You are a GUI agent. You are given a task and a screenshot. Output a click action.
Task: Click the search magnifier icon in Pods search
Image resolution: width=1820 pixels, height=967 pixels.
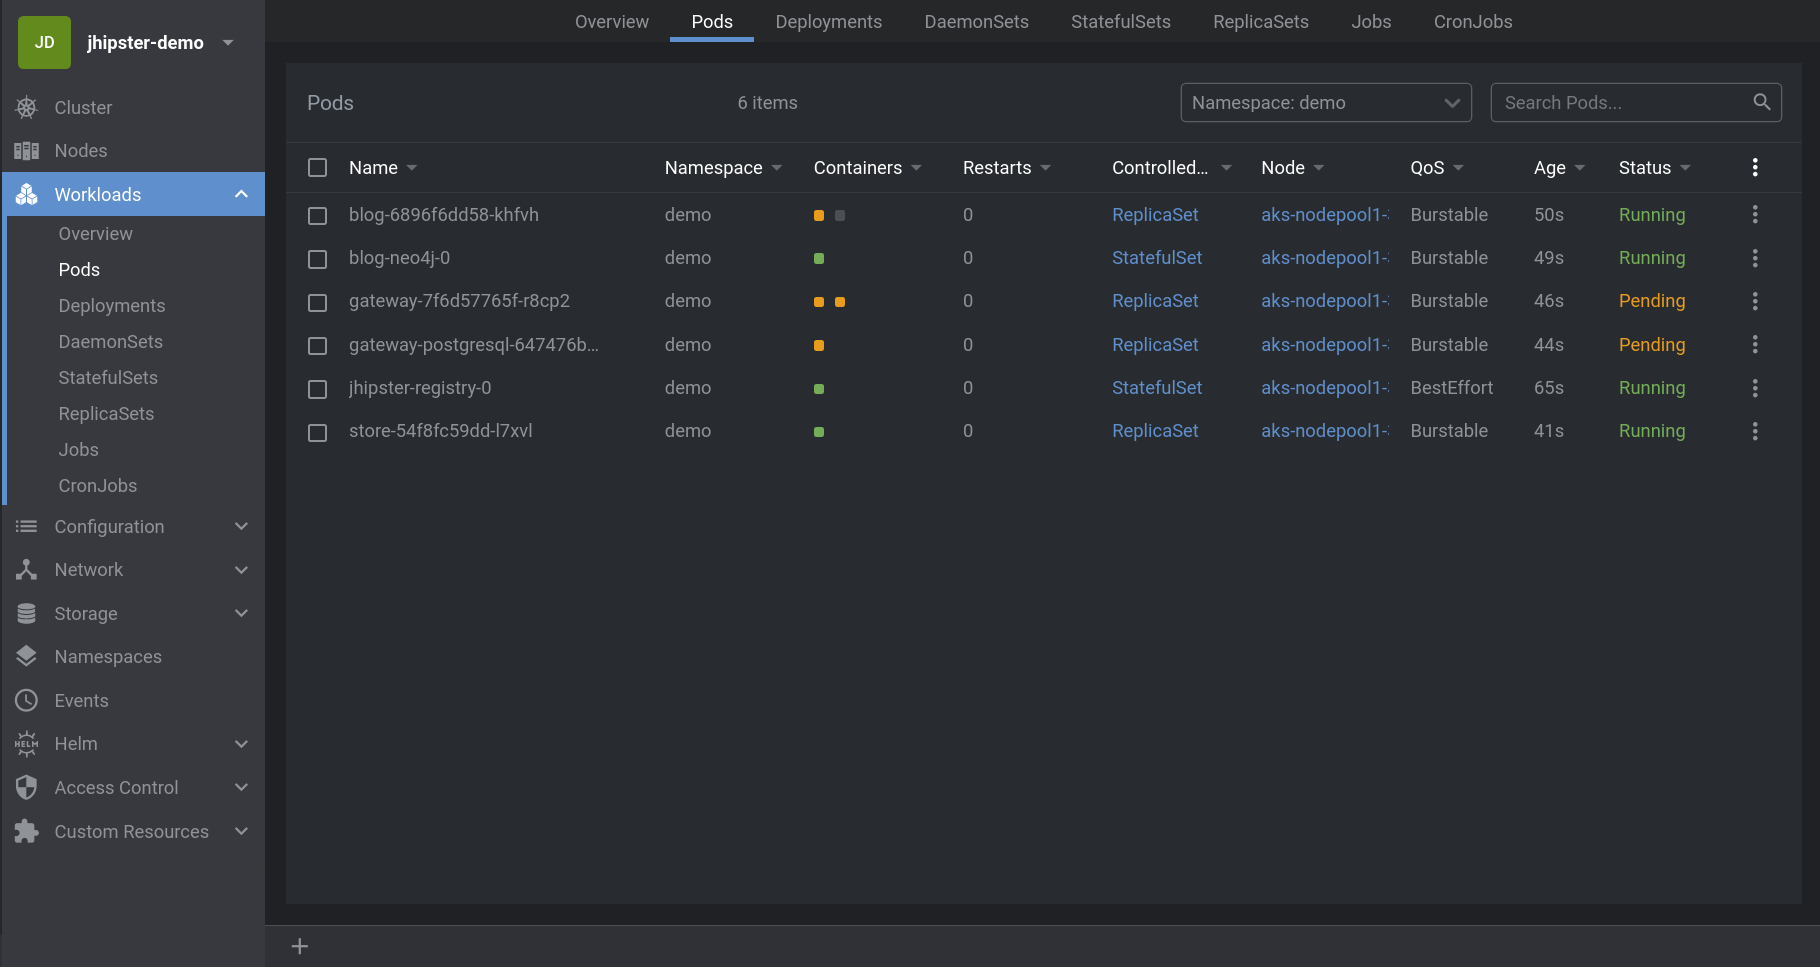click(x=1761, y=102)
